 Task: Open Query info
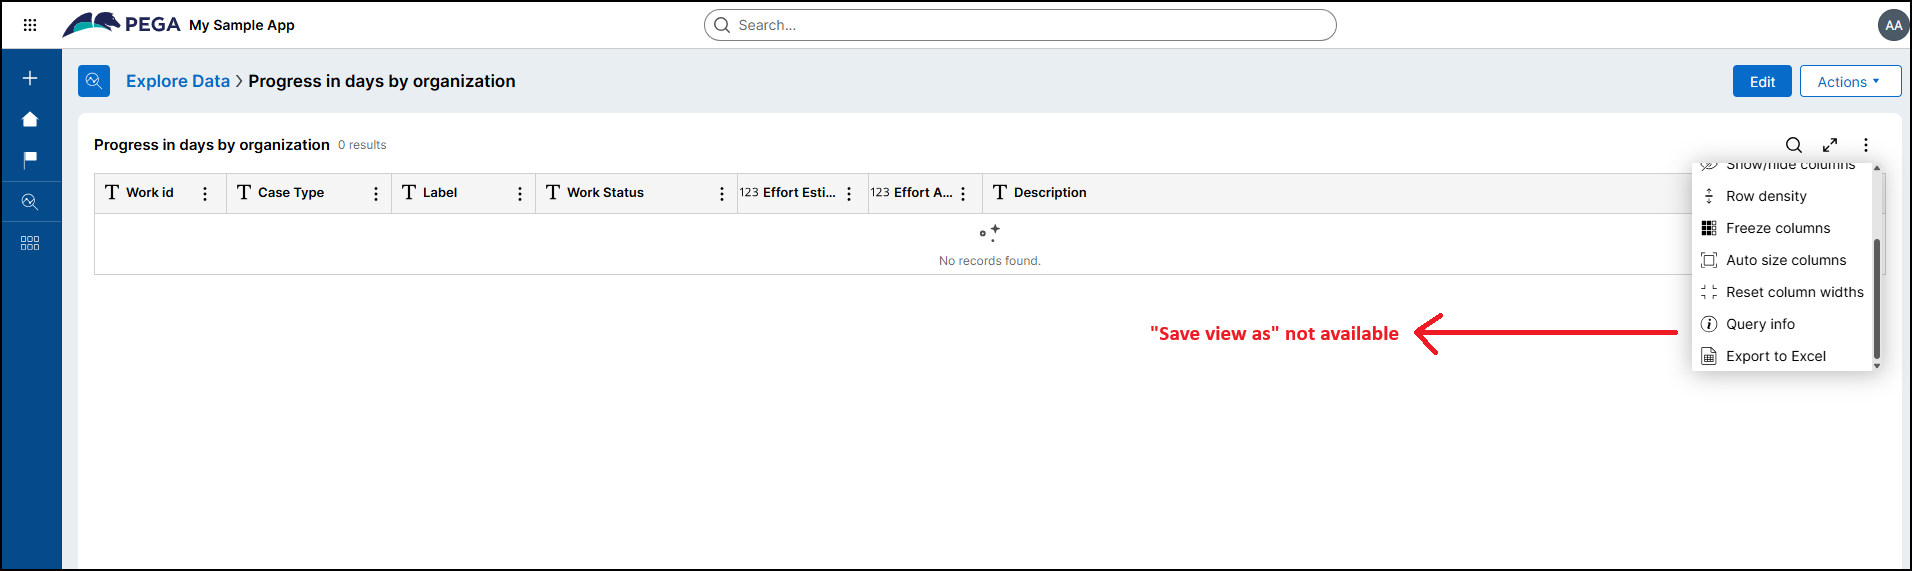(x=1781, y=324)
